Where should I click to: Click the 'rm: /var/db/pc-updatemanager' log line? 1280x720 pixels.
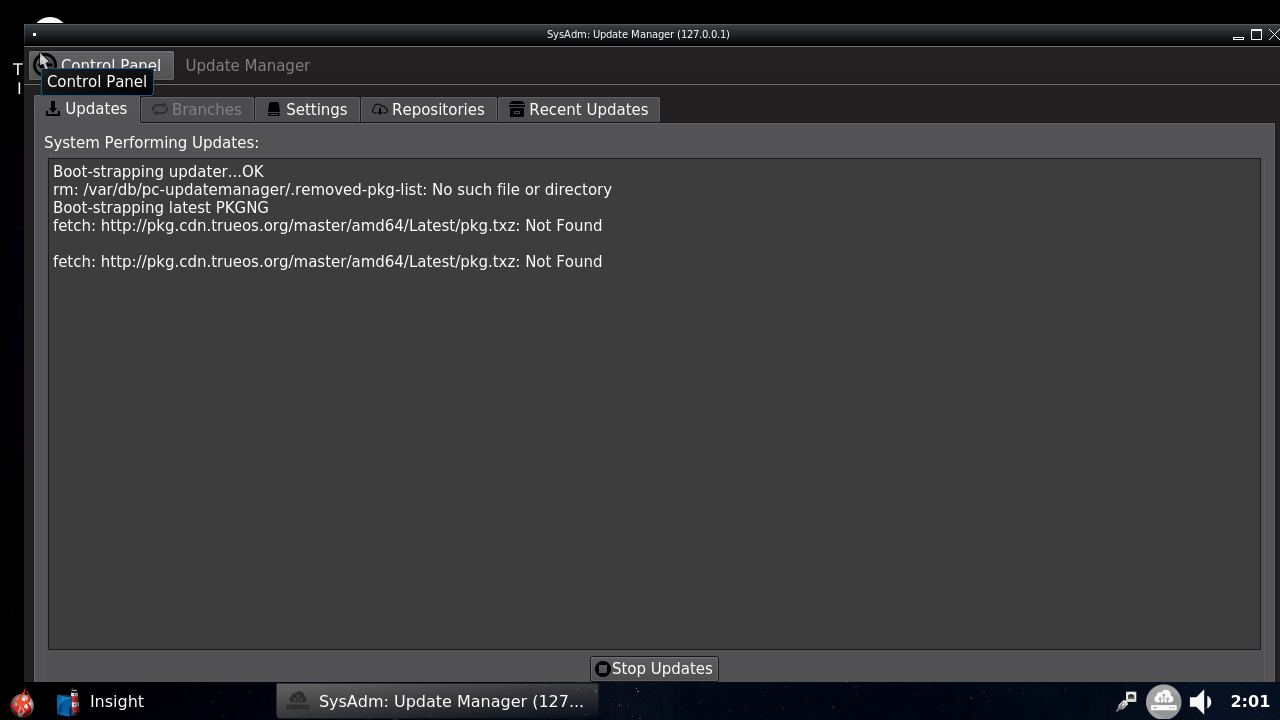tap(332, 190)
